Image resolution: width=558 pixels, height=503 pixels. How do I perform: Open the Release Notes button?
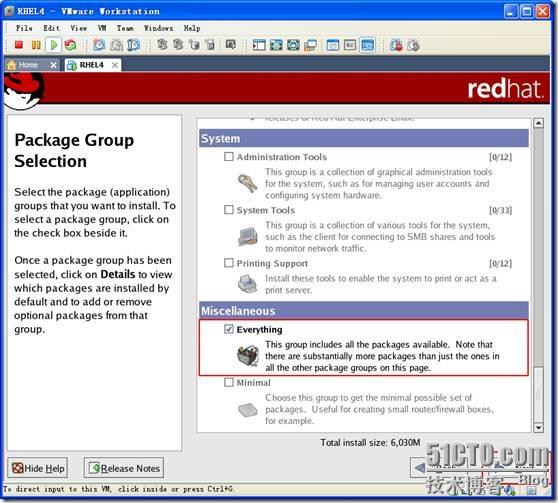(124, 468)
